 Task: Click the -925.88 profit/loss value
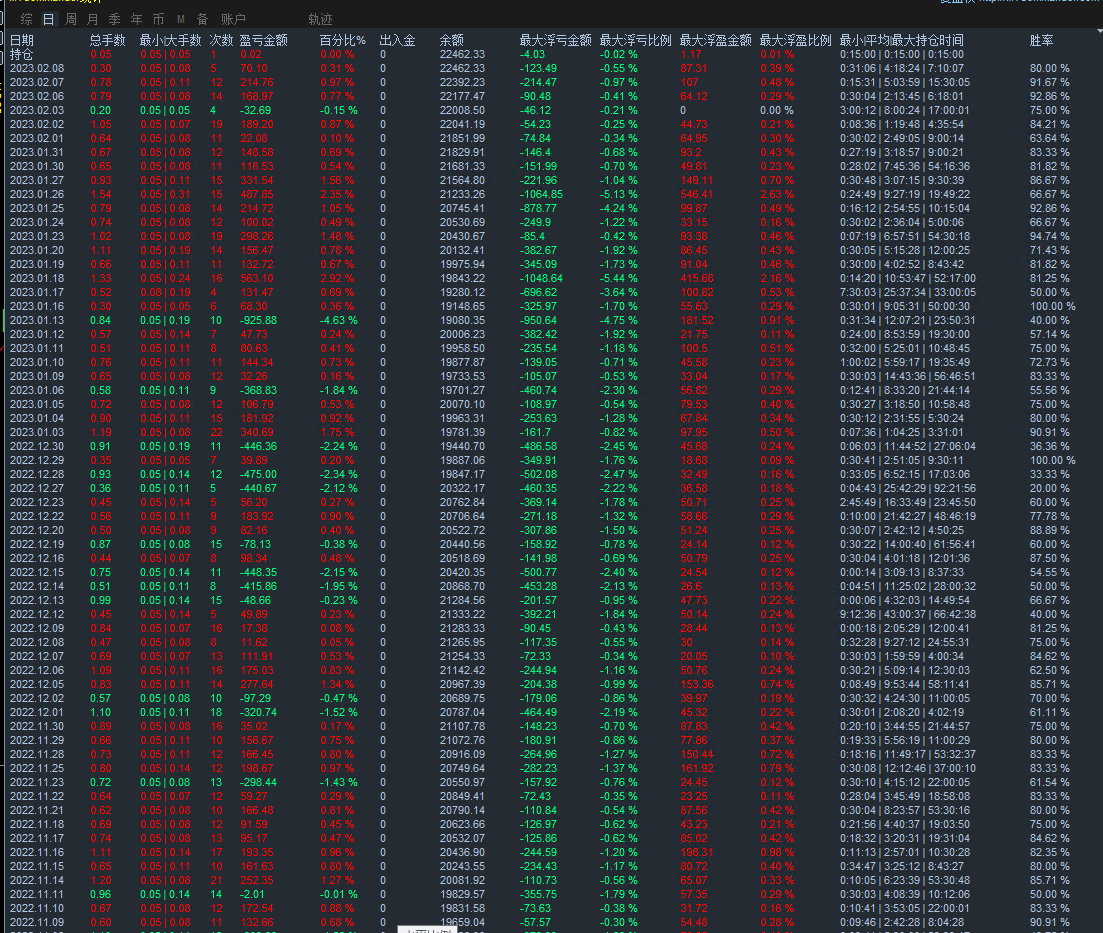(258, 320)
